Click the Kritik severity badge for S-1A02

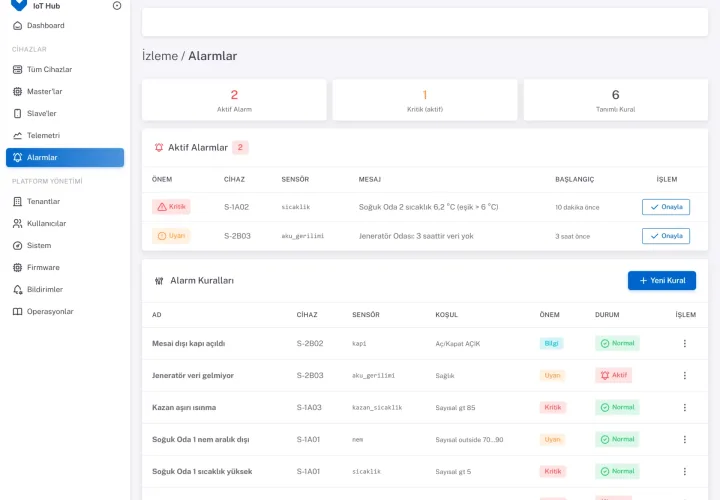(x=171, y=207)
